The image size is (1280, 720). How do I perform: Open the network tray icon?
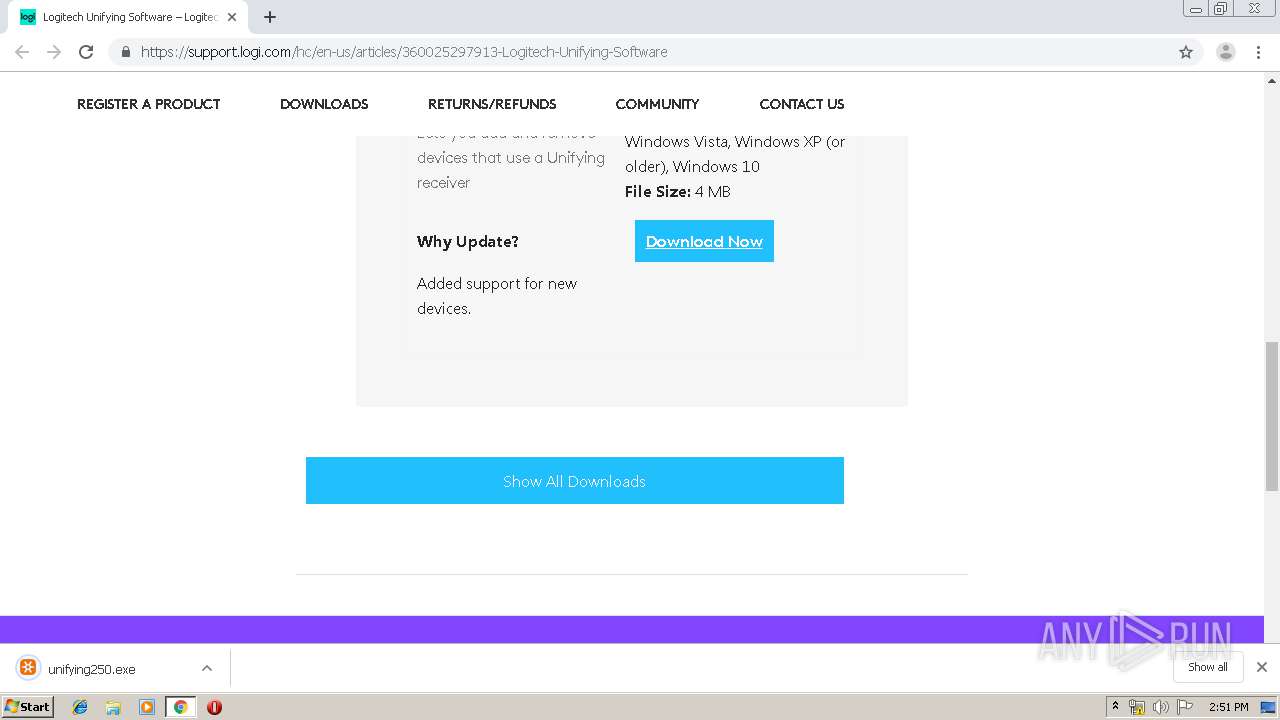[x=1137, y=707]
